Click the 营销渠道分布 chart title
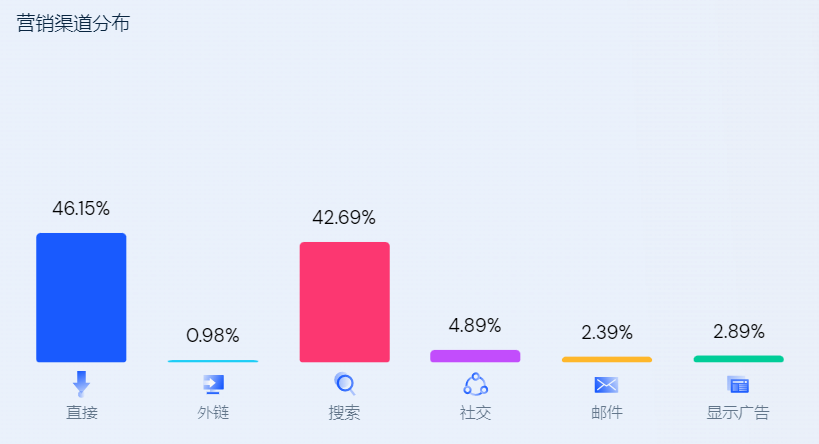Image resolution: width=819 pixels, height=444 pixels. 73,24
